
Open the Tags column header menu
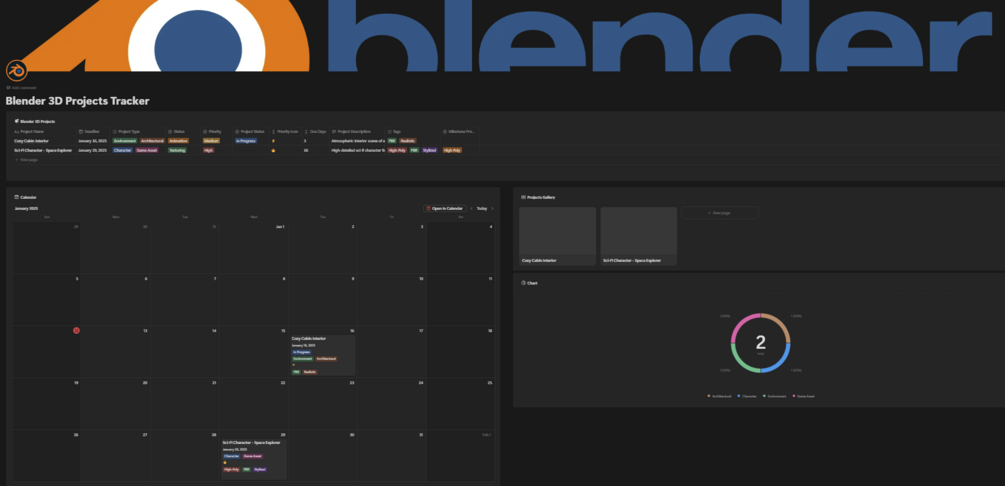(x=412, y=131)
